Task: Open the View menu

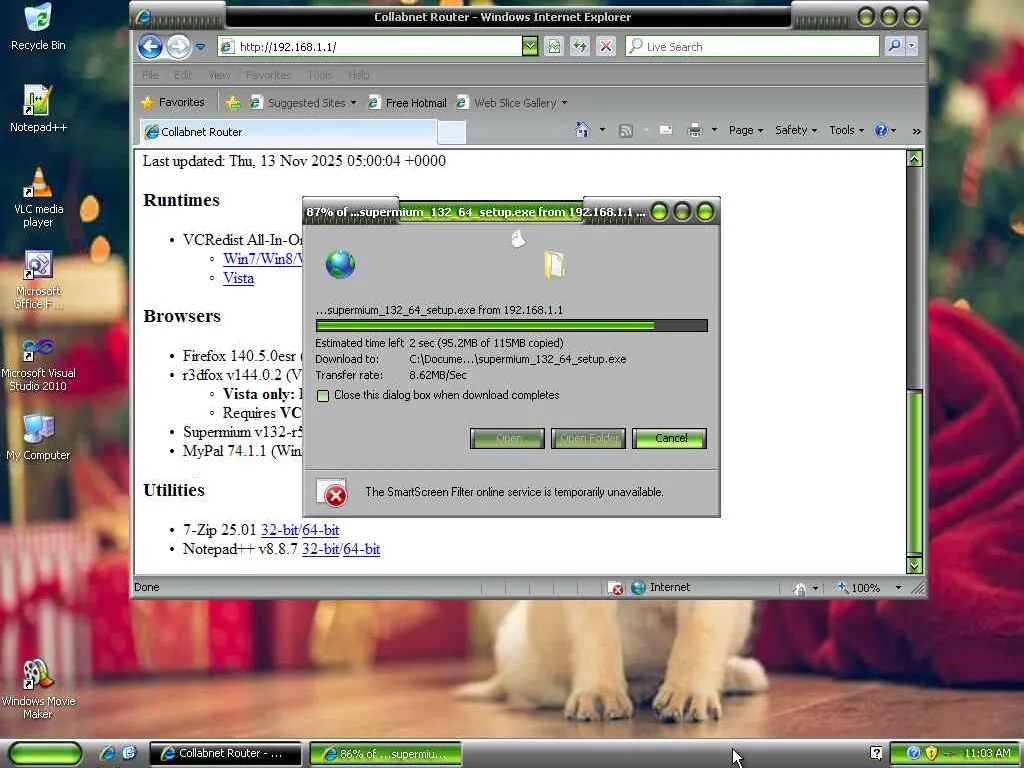Action: pos(219,75)
